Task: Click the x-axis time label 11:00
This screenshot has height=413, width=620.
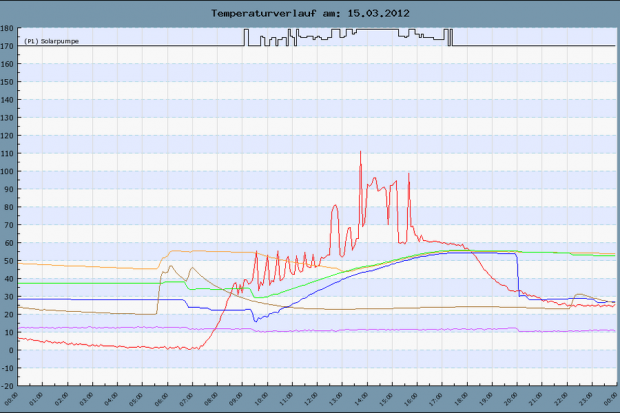Action: click(285, 399)
